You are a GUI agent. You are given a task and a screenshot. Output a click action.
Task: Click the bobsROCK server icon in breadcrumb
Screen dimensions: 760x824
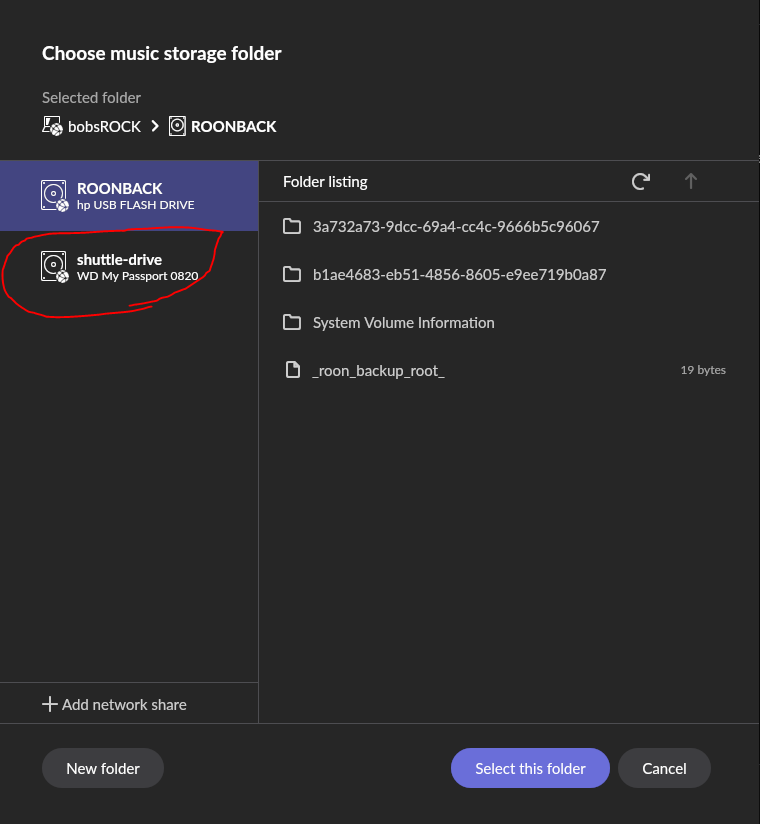pyautogui.click(x=52, y=126)
